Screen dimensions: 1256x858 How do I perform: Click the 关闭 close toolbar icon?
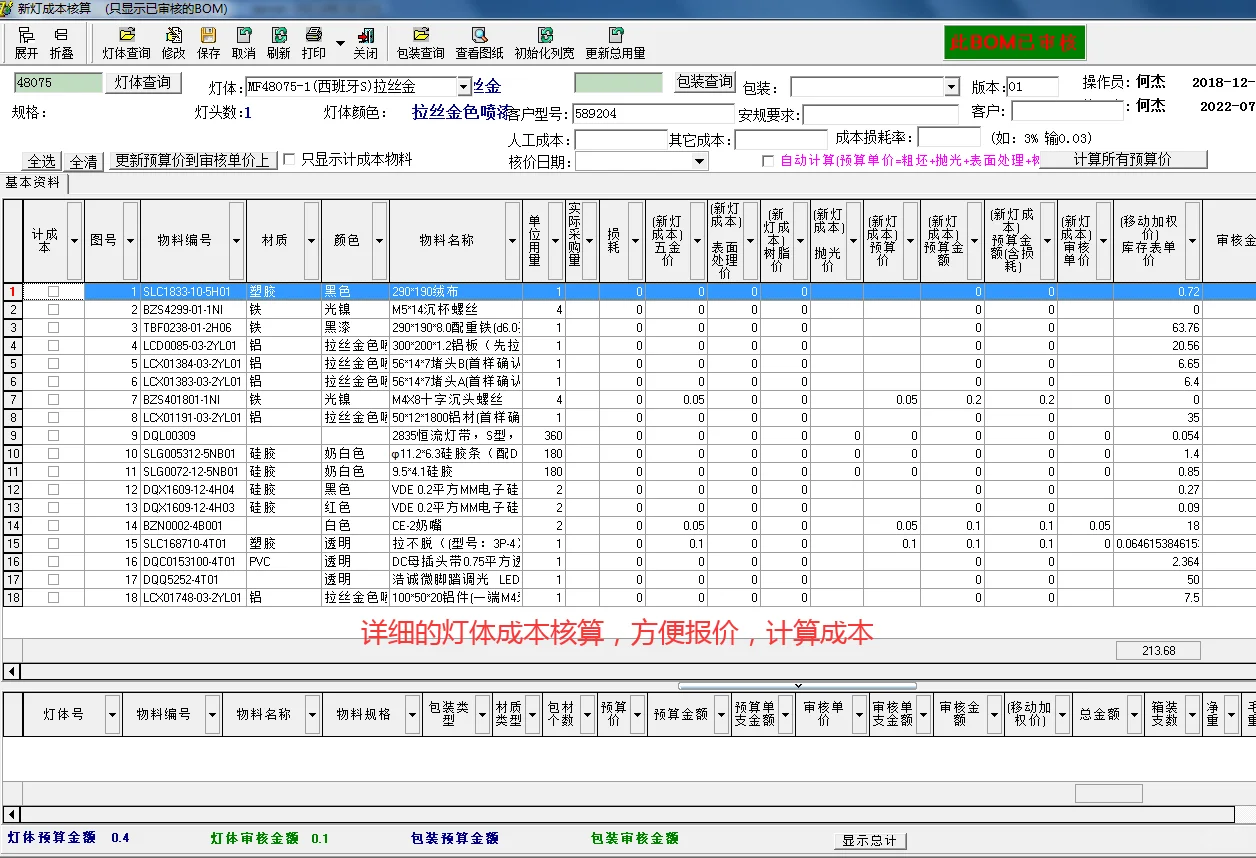point(365,43)
